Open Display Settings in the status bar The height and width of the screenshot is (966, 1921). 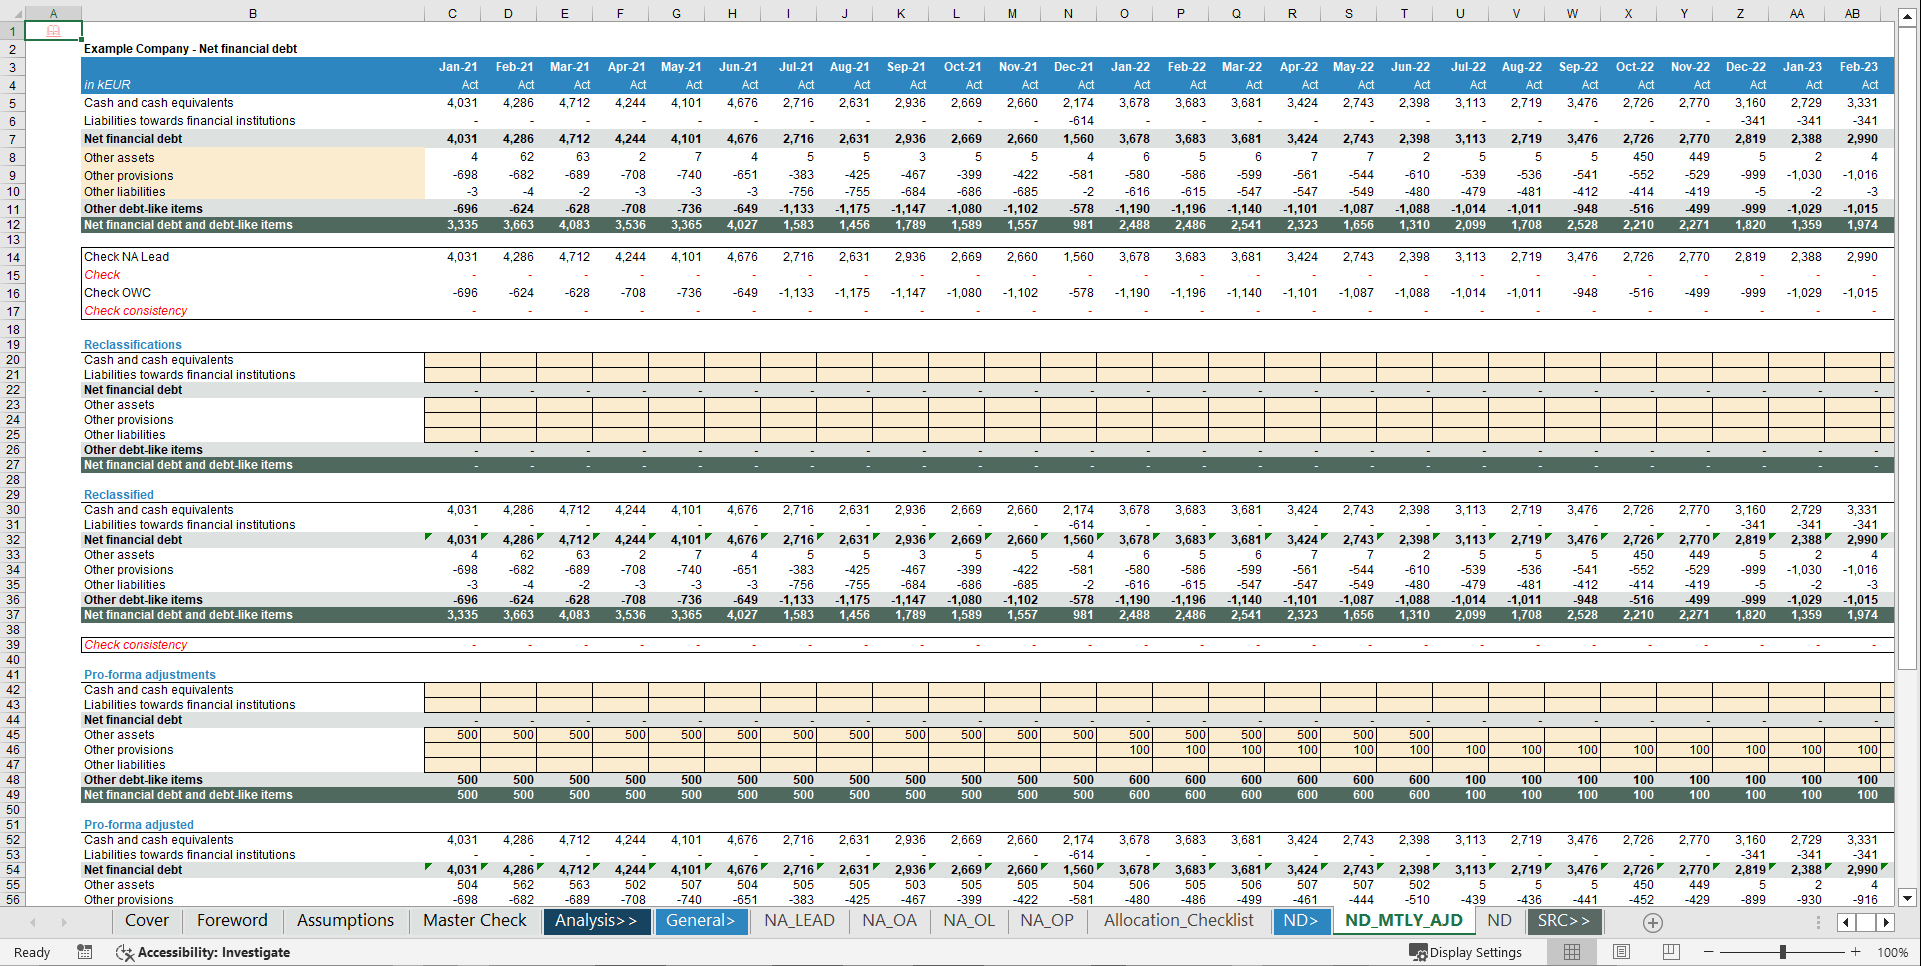(1465, 952)
